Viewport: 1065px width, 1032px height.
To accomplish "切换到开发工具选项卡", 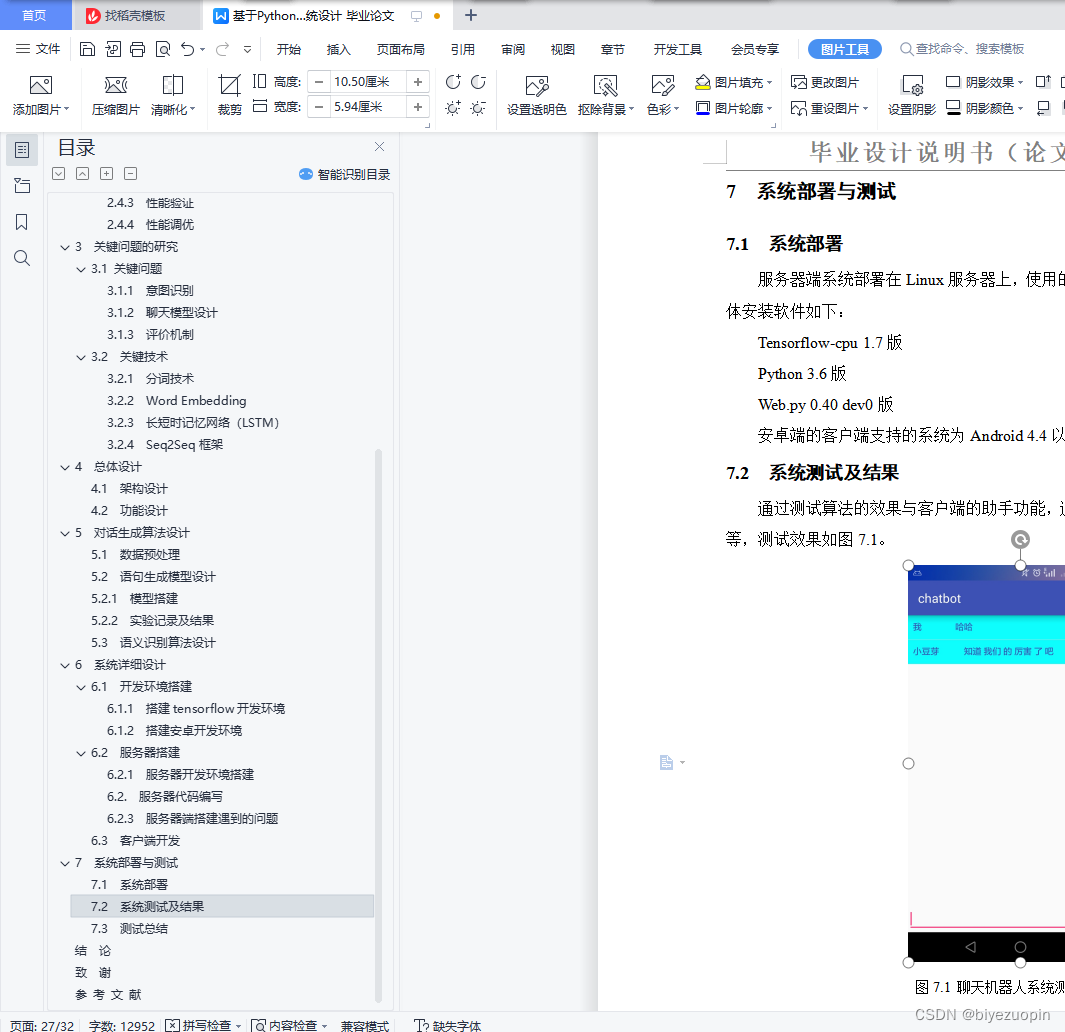I will pyautogui.click(x=678, y=48).
